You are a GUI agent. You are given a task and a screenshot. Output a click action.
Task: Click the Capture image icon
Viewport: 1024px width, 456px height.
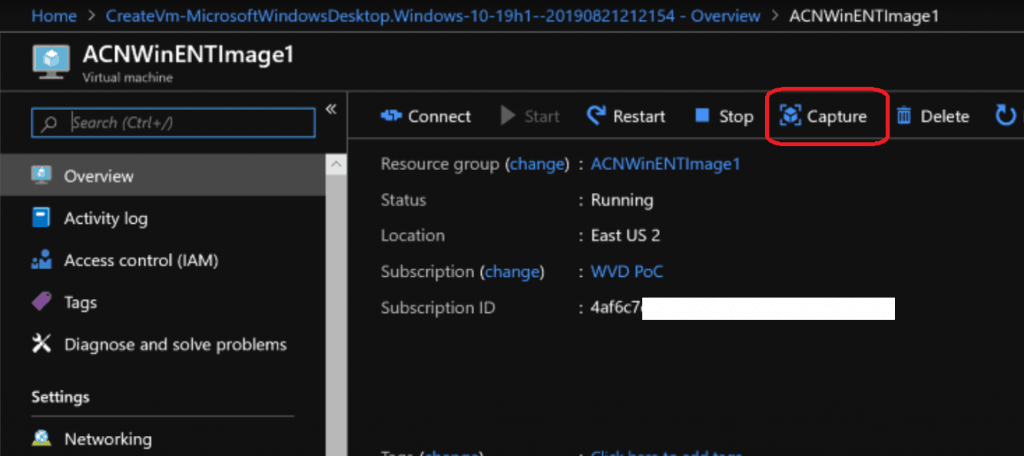pos(790,116)
